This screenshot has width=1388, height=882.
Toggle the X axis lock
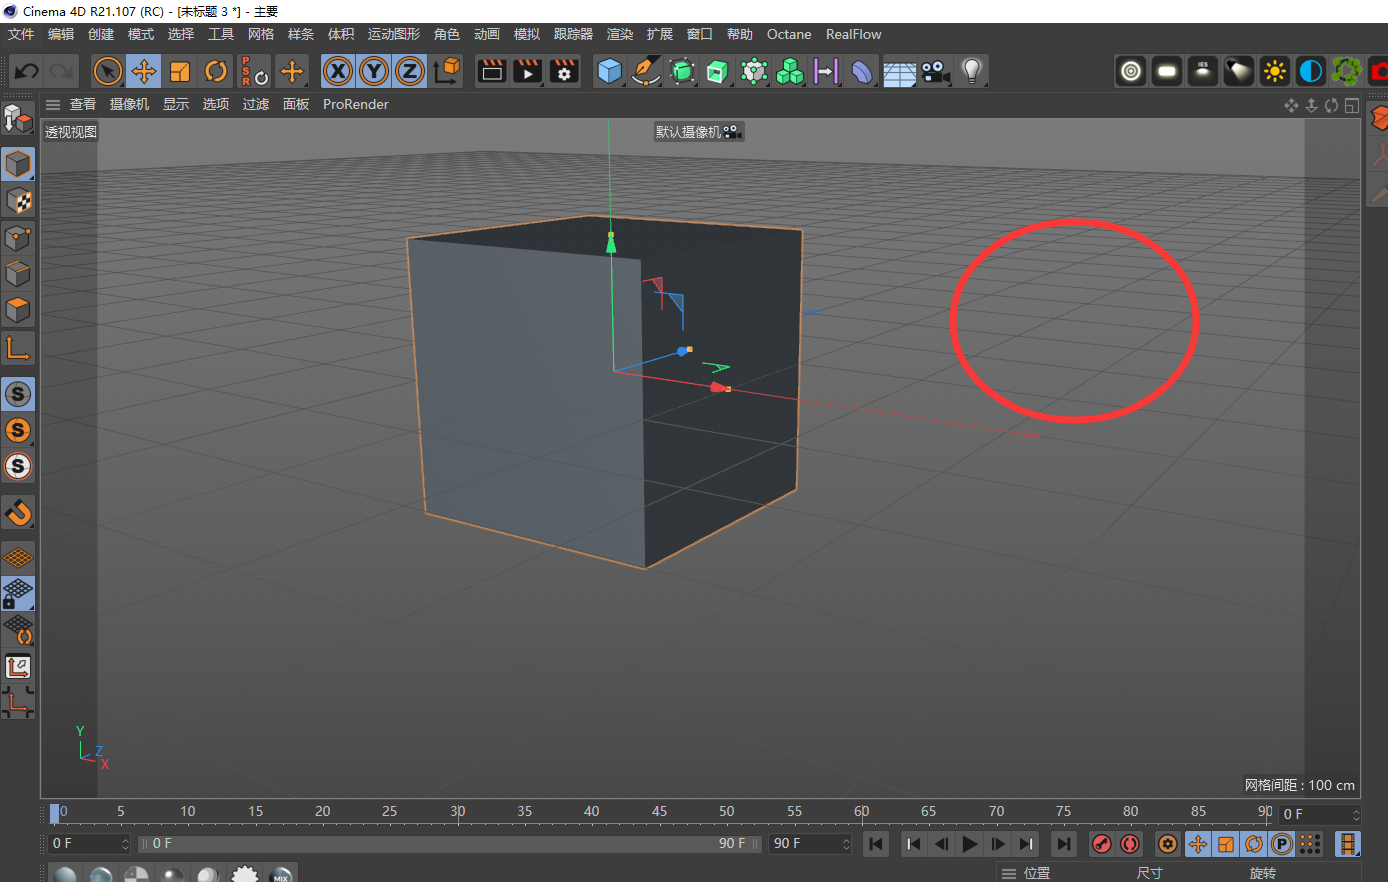click(338, 71)
